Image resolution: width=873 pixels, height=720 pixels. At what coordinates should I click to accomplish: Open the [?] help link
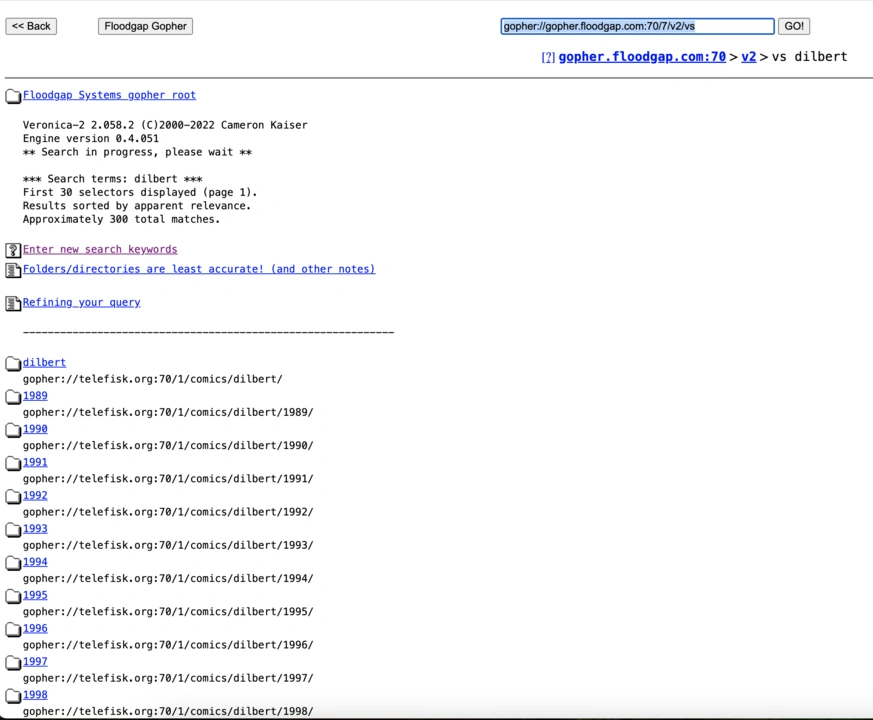tap(548, 57)
